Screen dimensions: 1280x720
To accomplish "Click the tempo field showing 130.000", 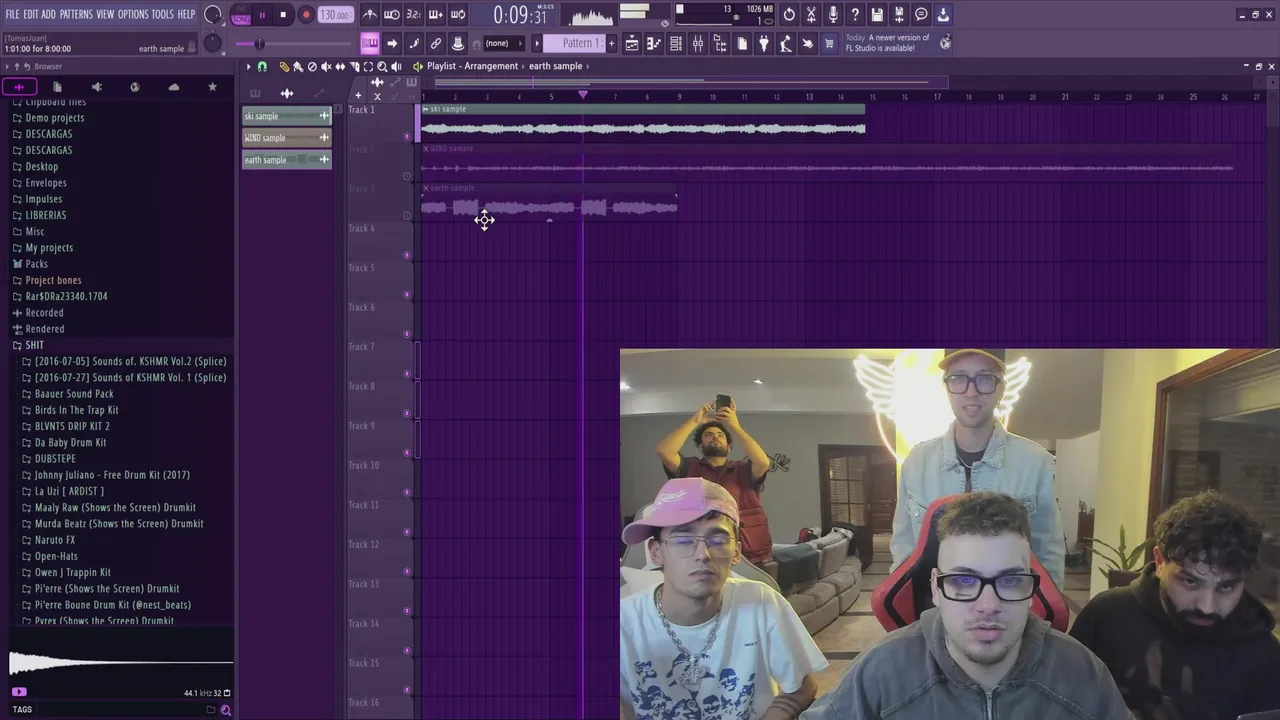I will click(x=336, y=15).
